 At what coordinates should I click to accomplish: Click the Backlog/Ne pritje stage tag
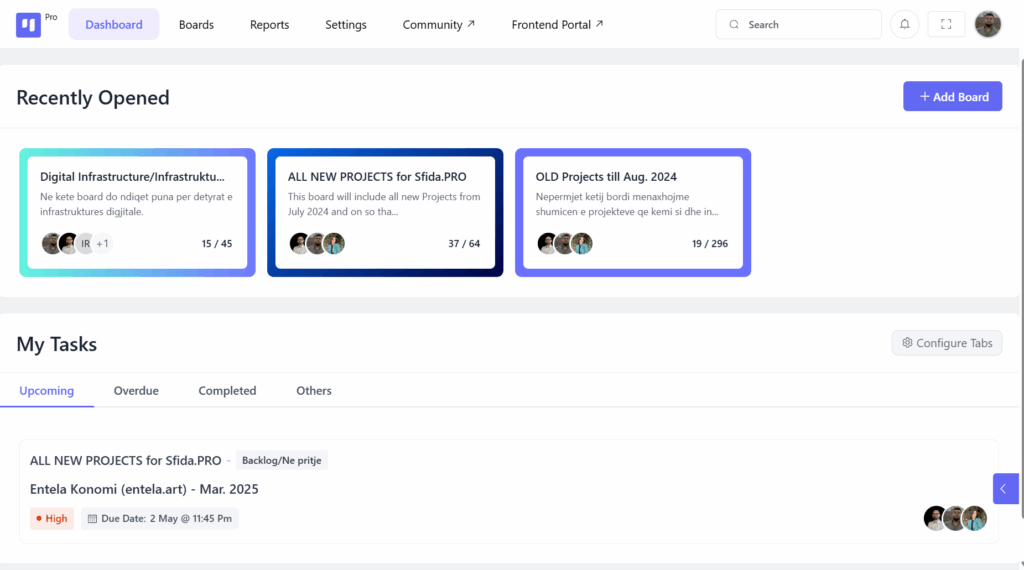(281, 460)
